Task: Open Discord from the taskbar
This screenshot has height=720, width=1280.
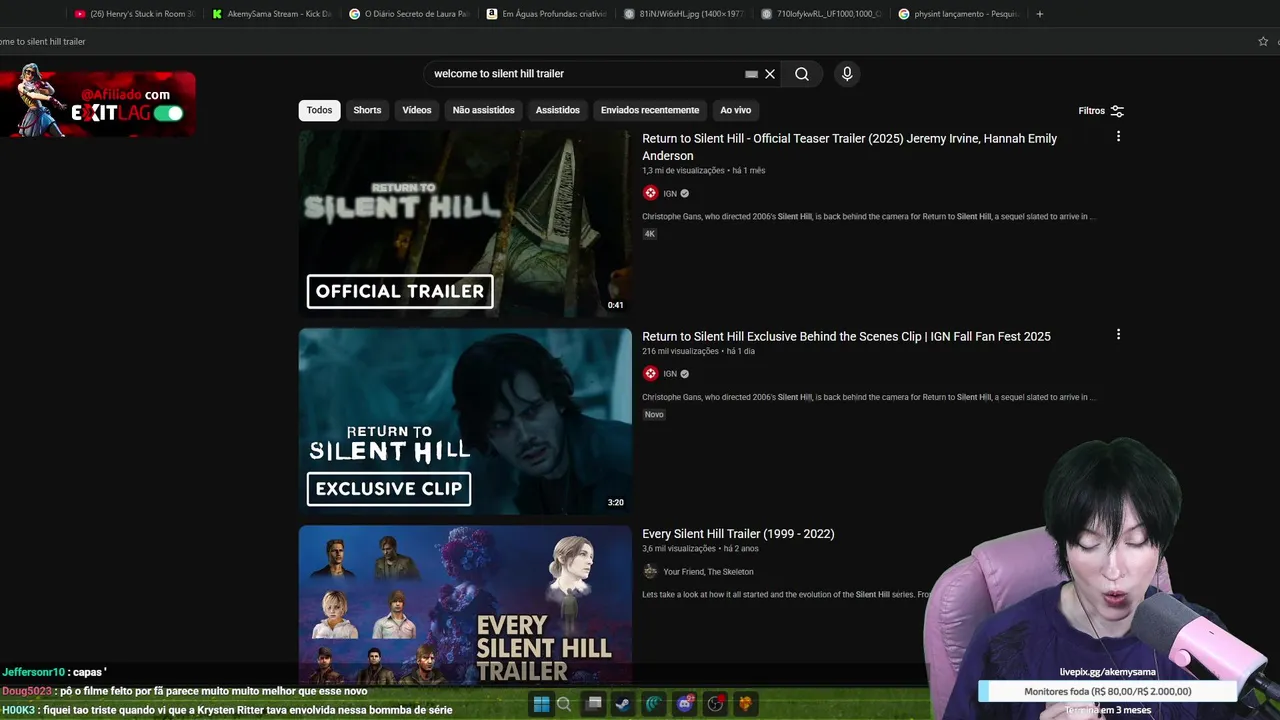Action: (x=685, y=704)
